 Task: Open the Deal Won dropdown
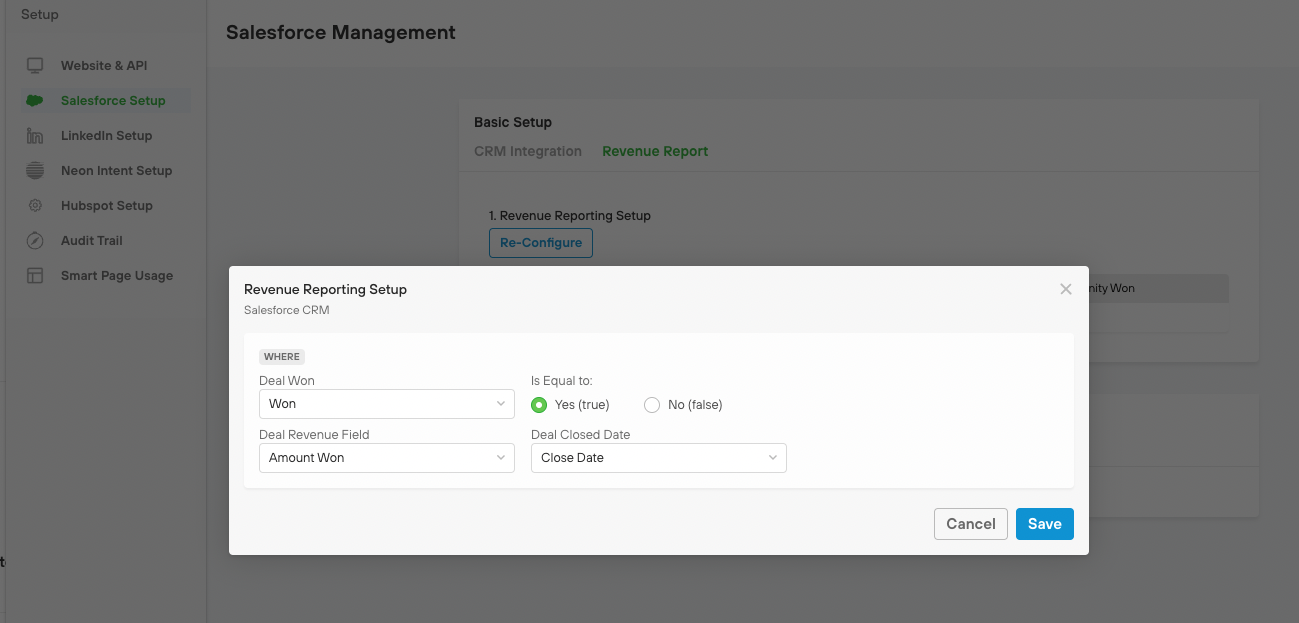point(387,404)
